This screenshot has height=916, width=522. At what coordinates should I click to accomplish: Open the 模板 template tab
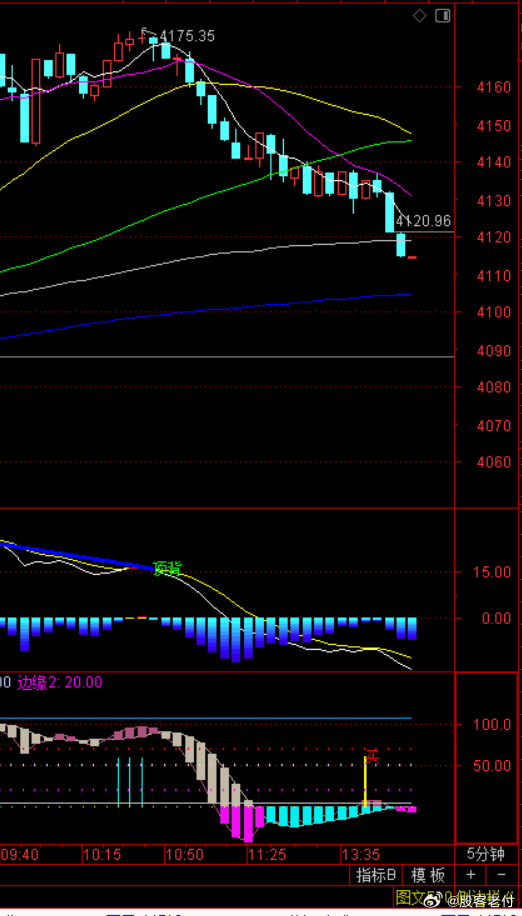(429, 875)
